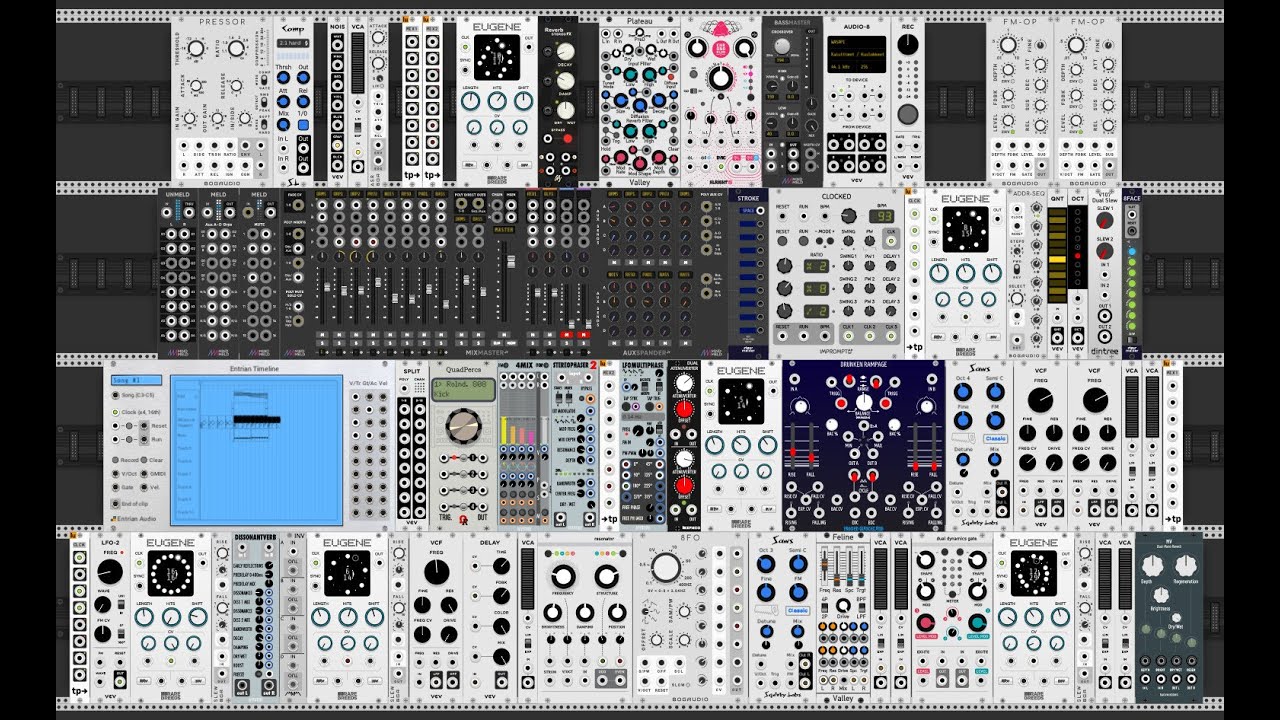Click the large selector knob on QuadPercs
This screenshot has height=720, width=1280.
pos(462,427)
